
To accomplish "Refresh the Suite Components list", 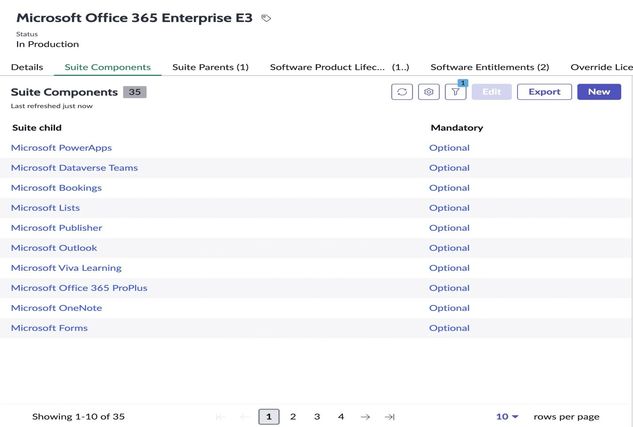I will coord(402,92).
